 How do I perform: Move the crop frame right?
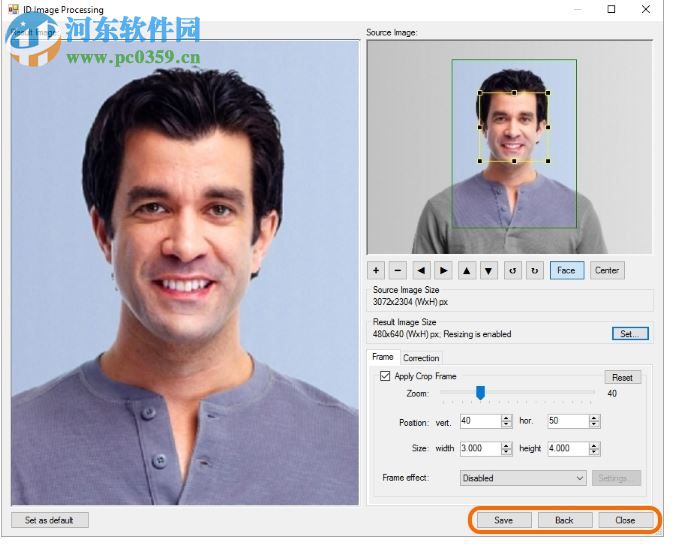(443, 271)
